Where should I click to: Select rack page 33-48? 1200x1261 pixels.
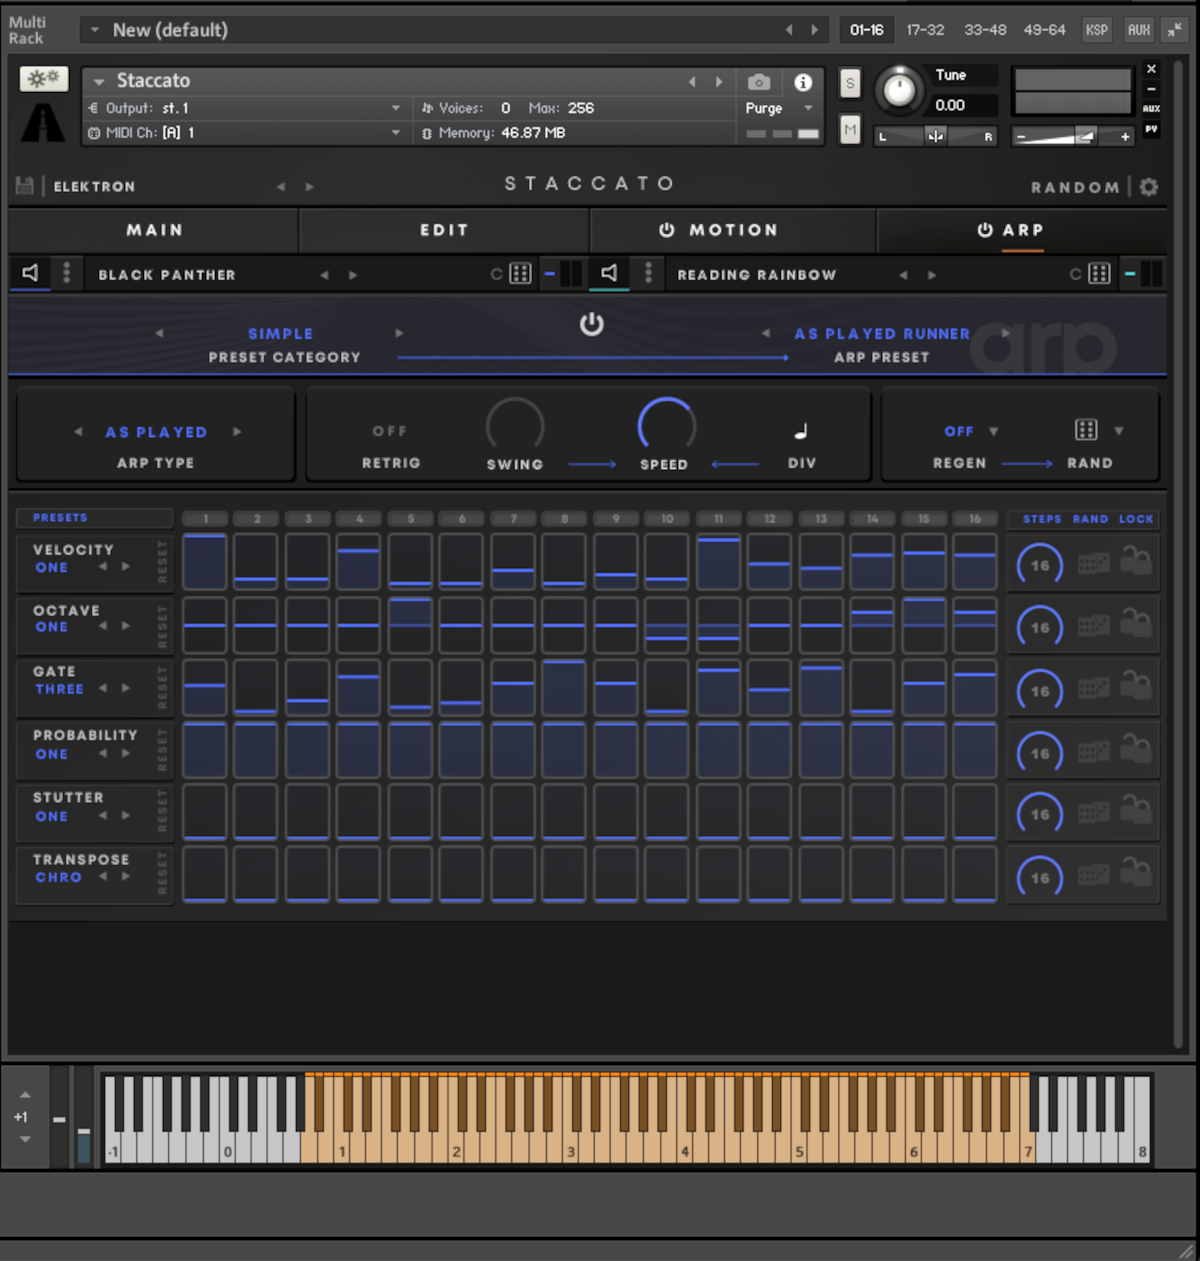(x=985, y=30)
